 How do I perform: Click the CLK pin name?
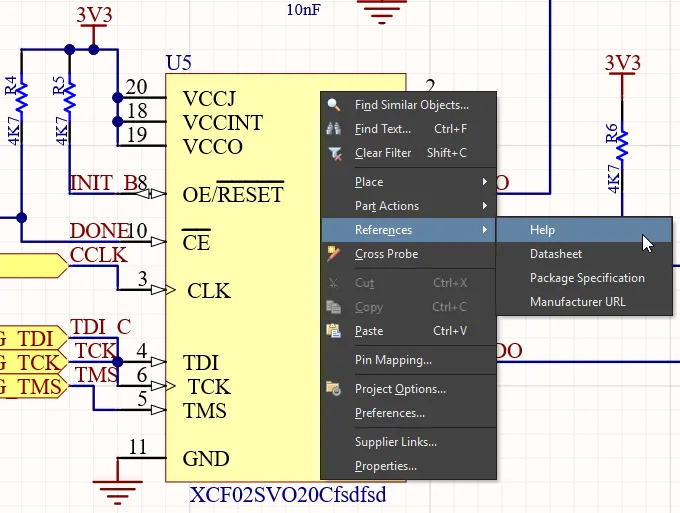[209, 291]
